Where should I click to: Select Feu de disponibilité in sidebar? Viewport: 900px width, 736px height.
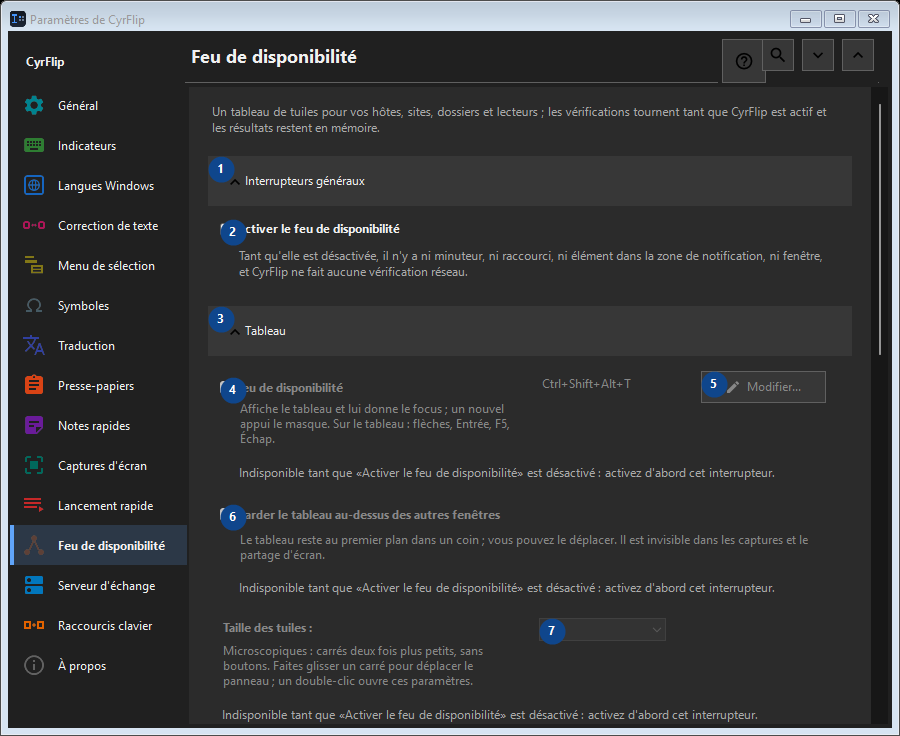point(99,545)
